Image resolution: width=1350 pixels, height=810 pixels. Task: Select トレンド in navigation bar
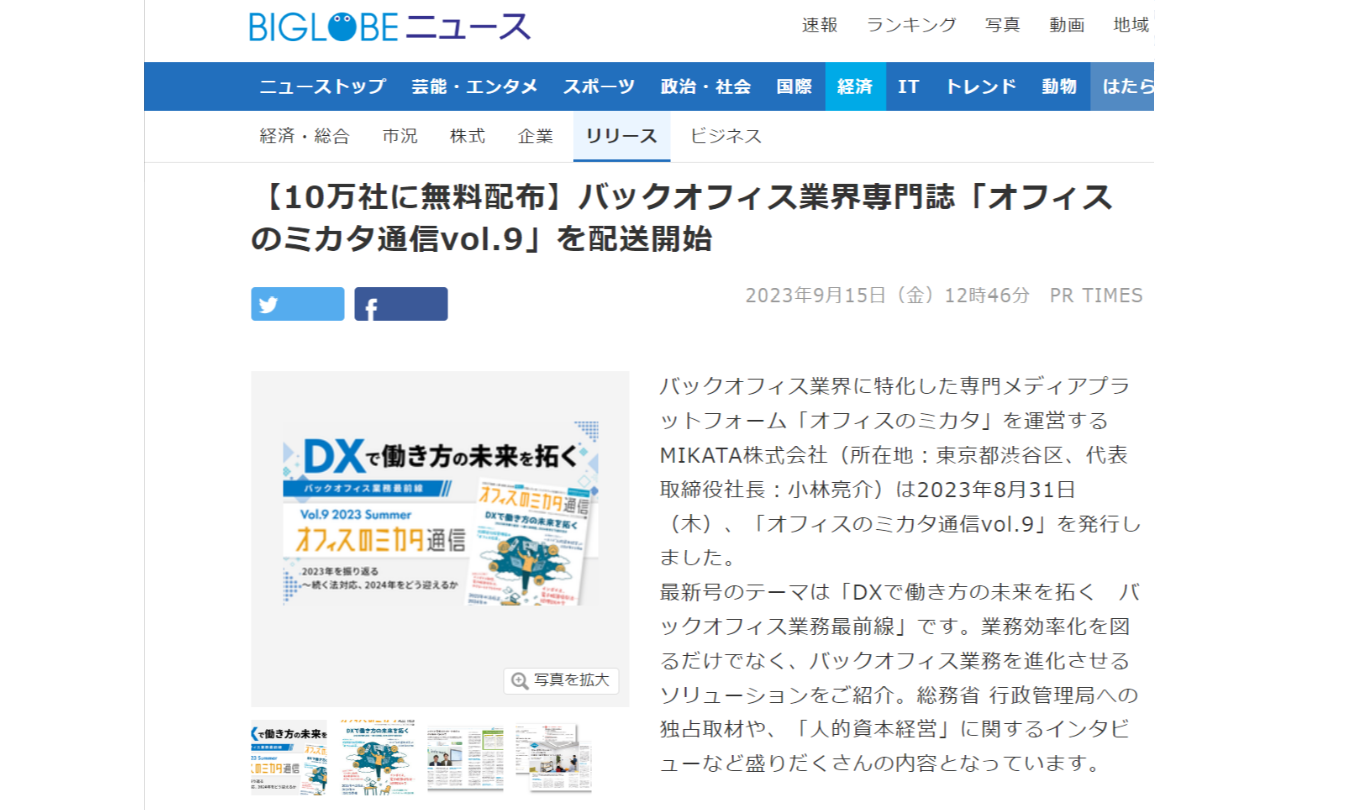(x=980, y=86)
